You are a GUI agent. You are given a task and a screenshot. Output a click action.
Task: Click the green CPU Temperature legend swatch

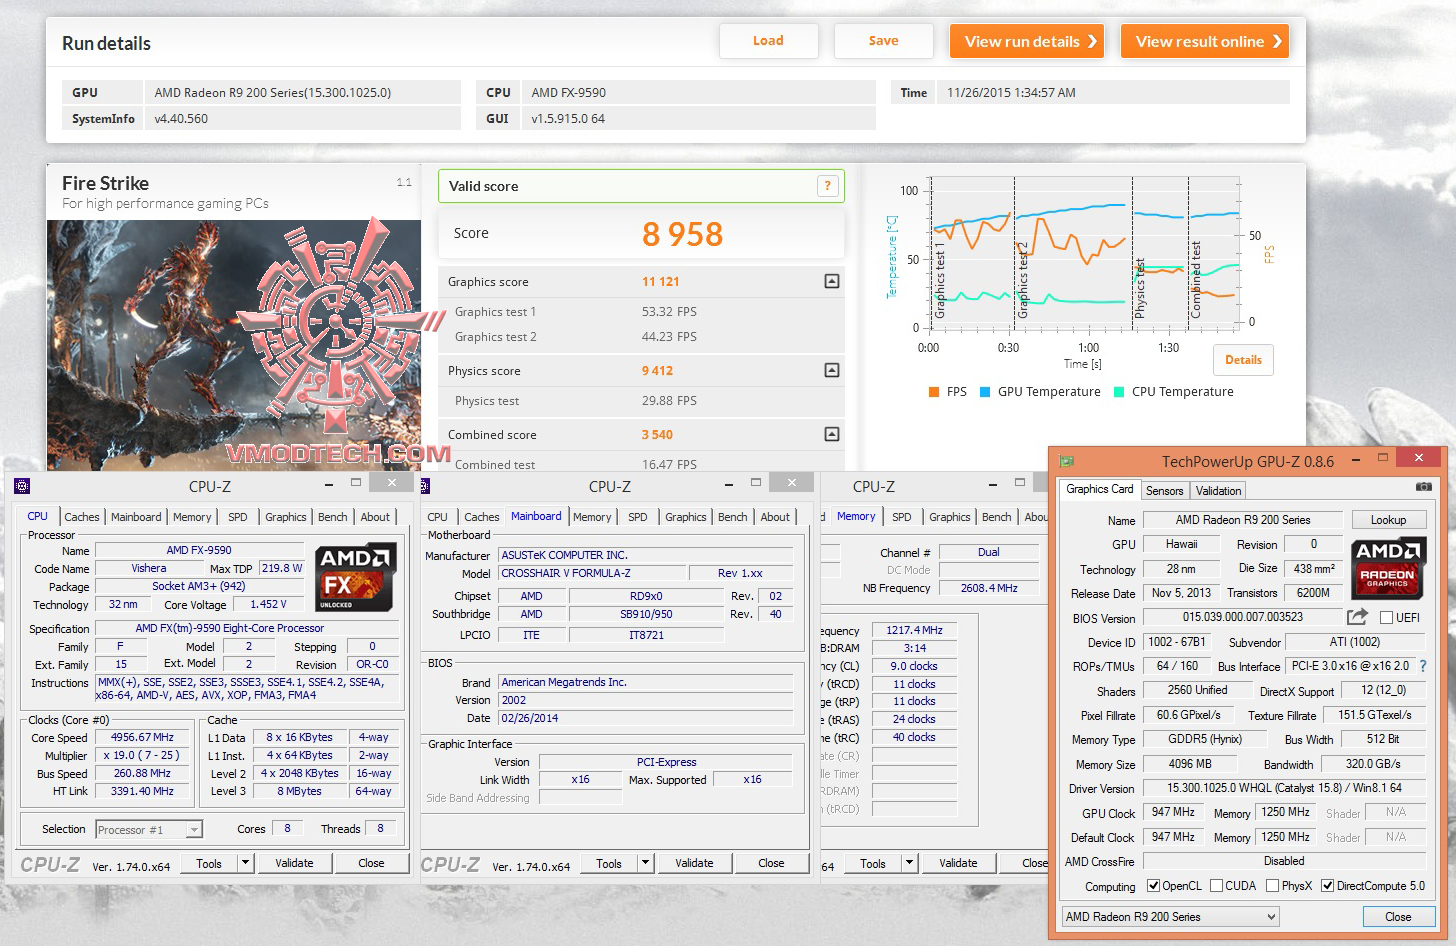point(1119,392)
